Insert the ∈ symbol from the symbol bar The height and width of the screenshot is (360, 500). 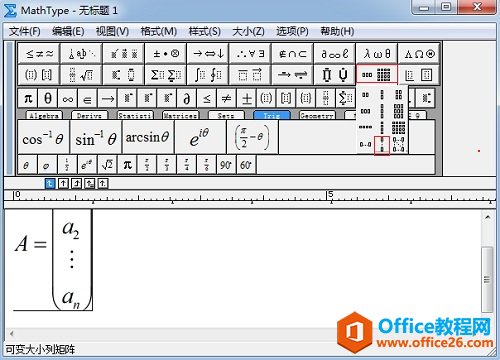pyautogui.click(x=87, y=98)
